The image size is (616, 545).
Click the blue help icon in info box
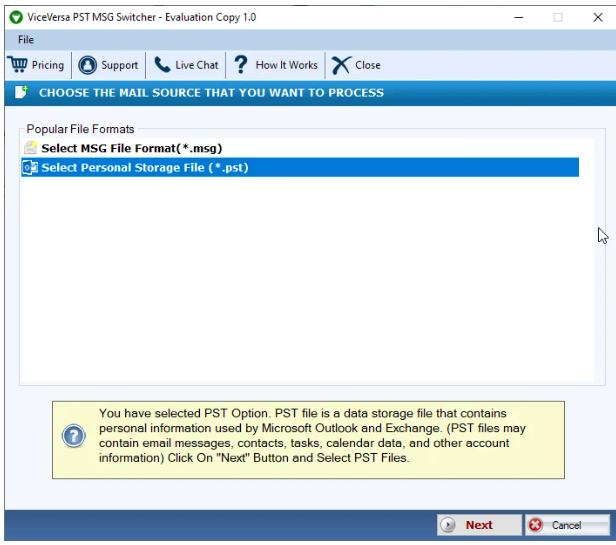coord(74,436)
